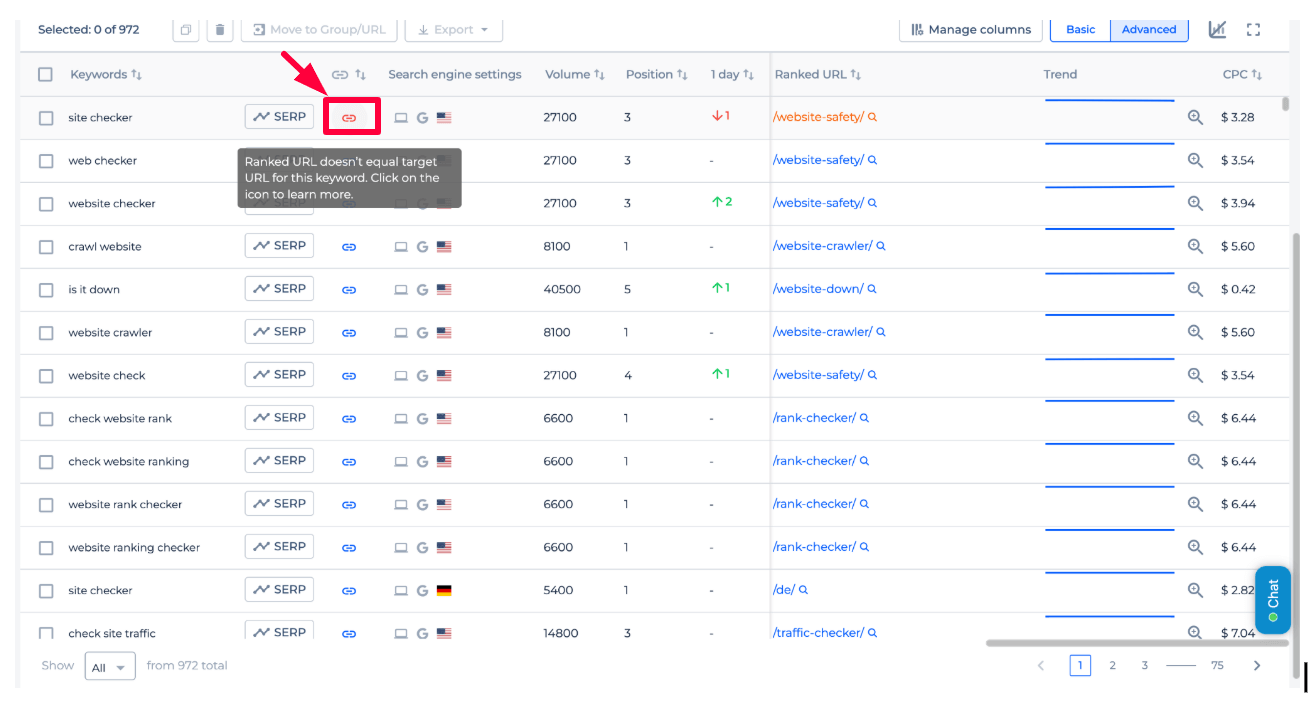Click magnifier icon next to /traffic-checker/ URL
Viewport: 1312px width, 708px height.
coord(872,633)
